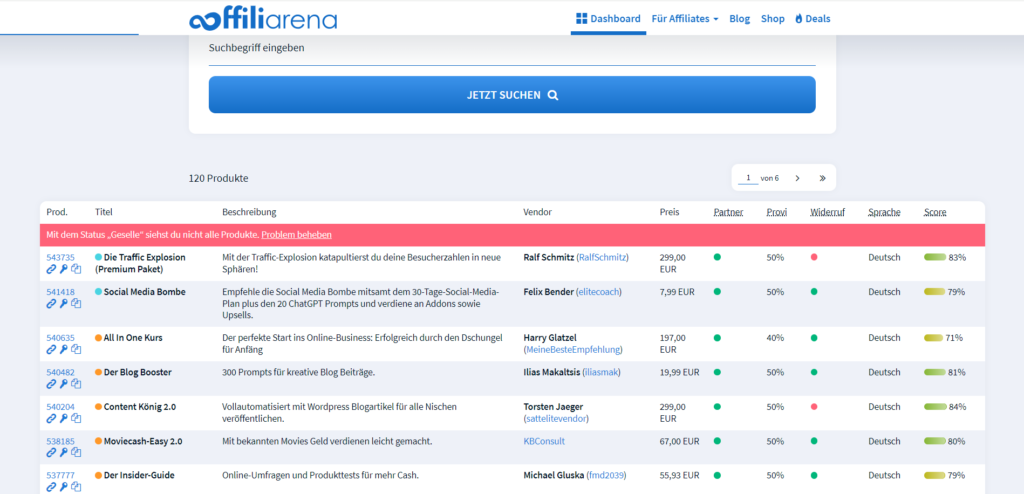The image size is (1024, 494).
Task: Jump to last results page double arrow
Action: click(822, 178)
